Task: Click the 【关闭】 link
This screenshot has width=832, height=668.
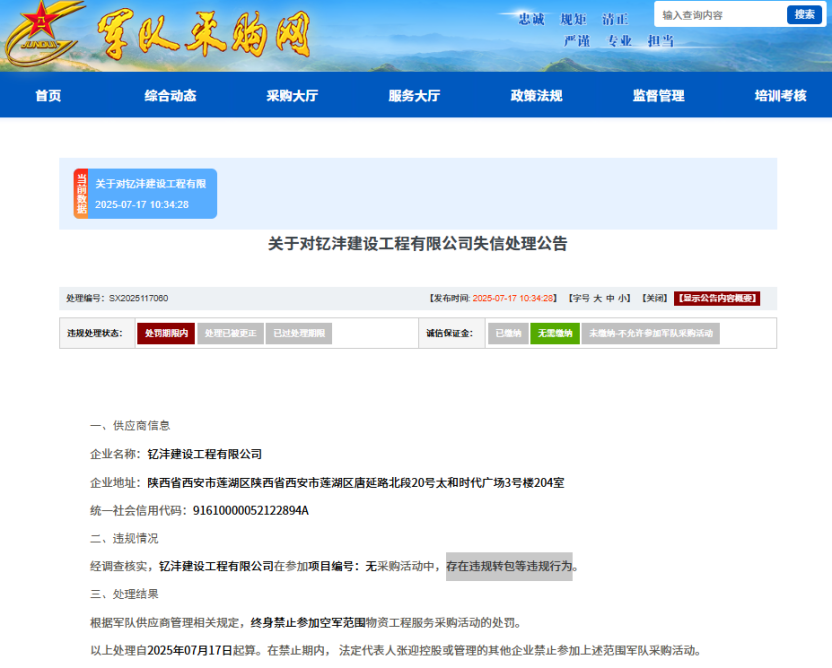Action: point(654,298)
